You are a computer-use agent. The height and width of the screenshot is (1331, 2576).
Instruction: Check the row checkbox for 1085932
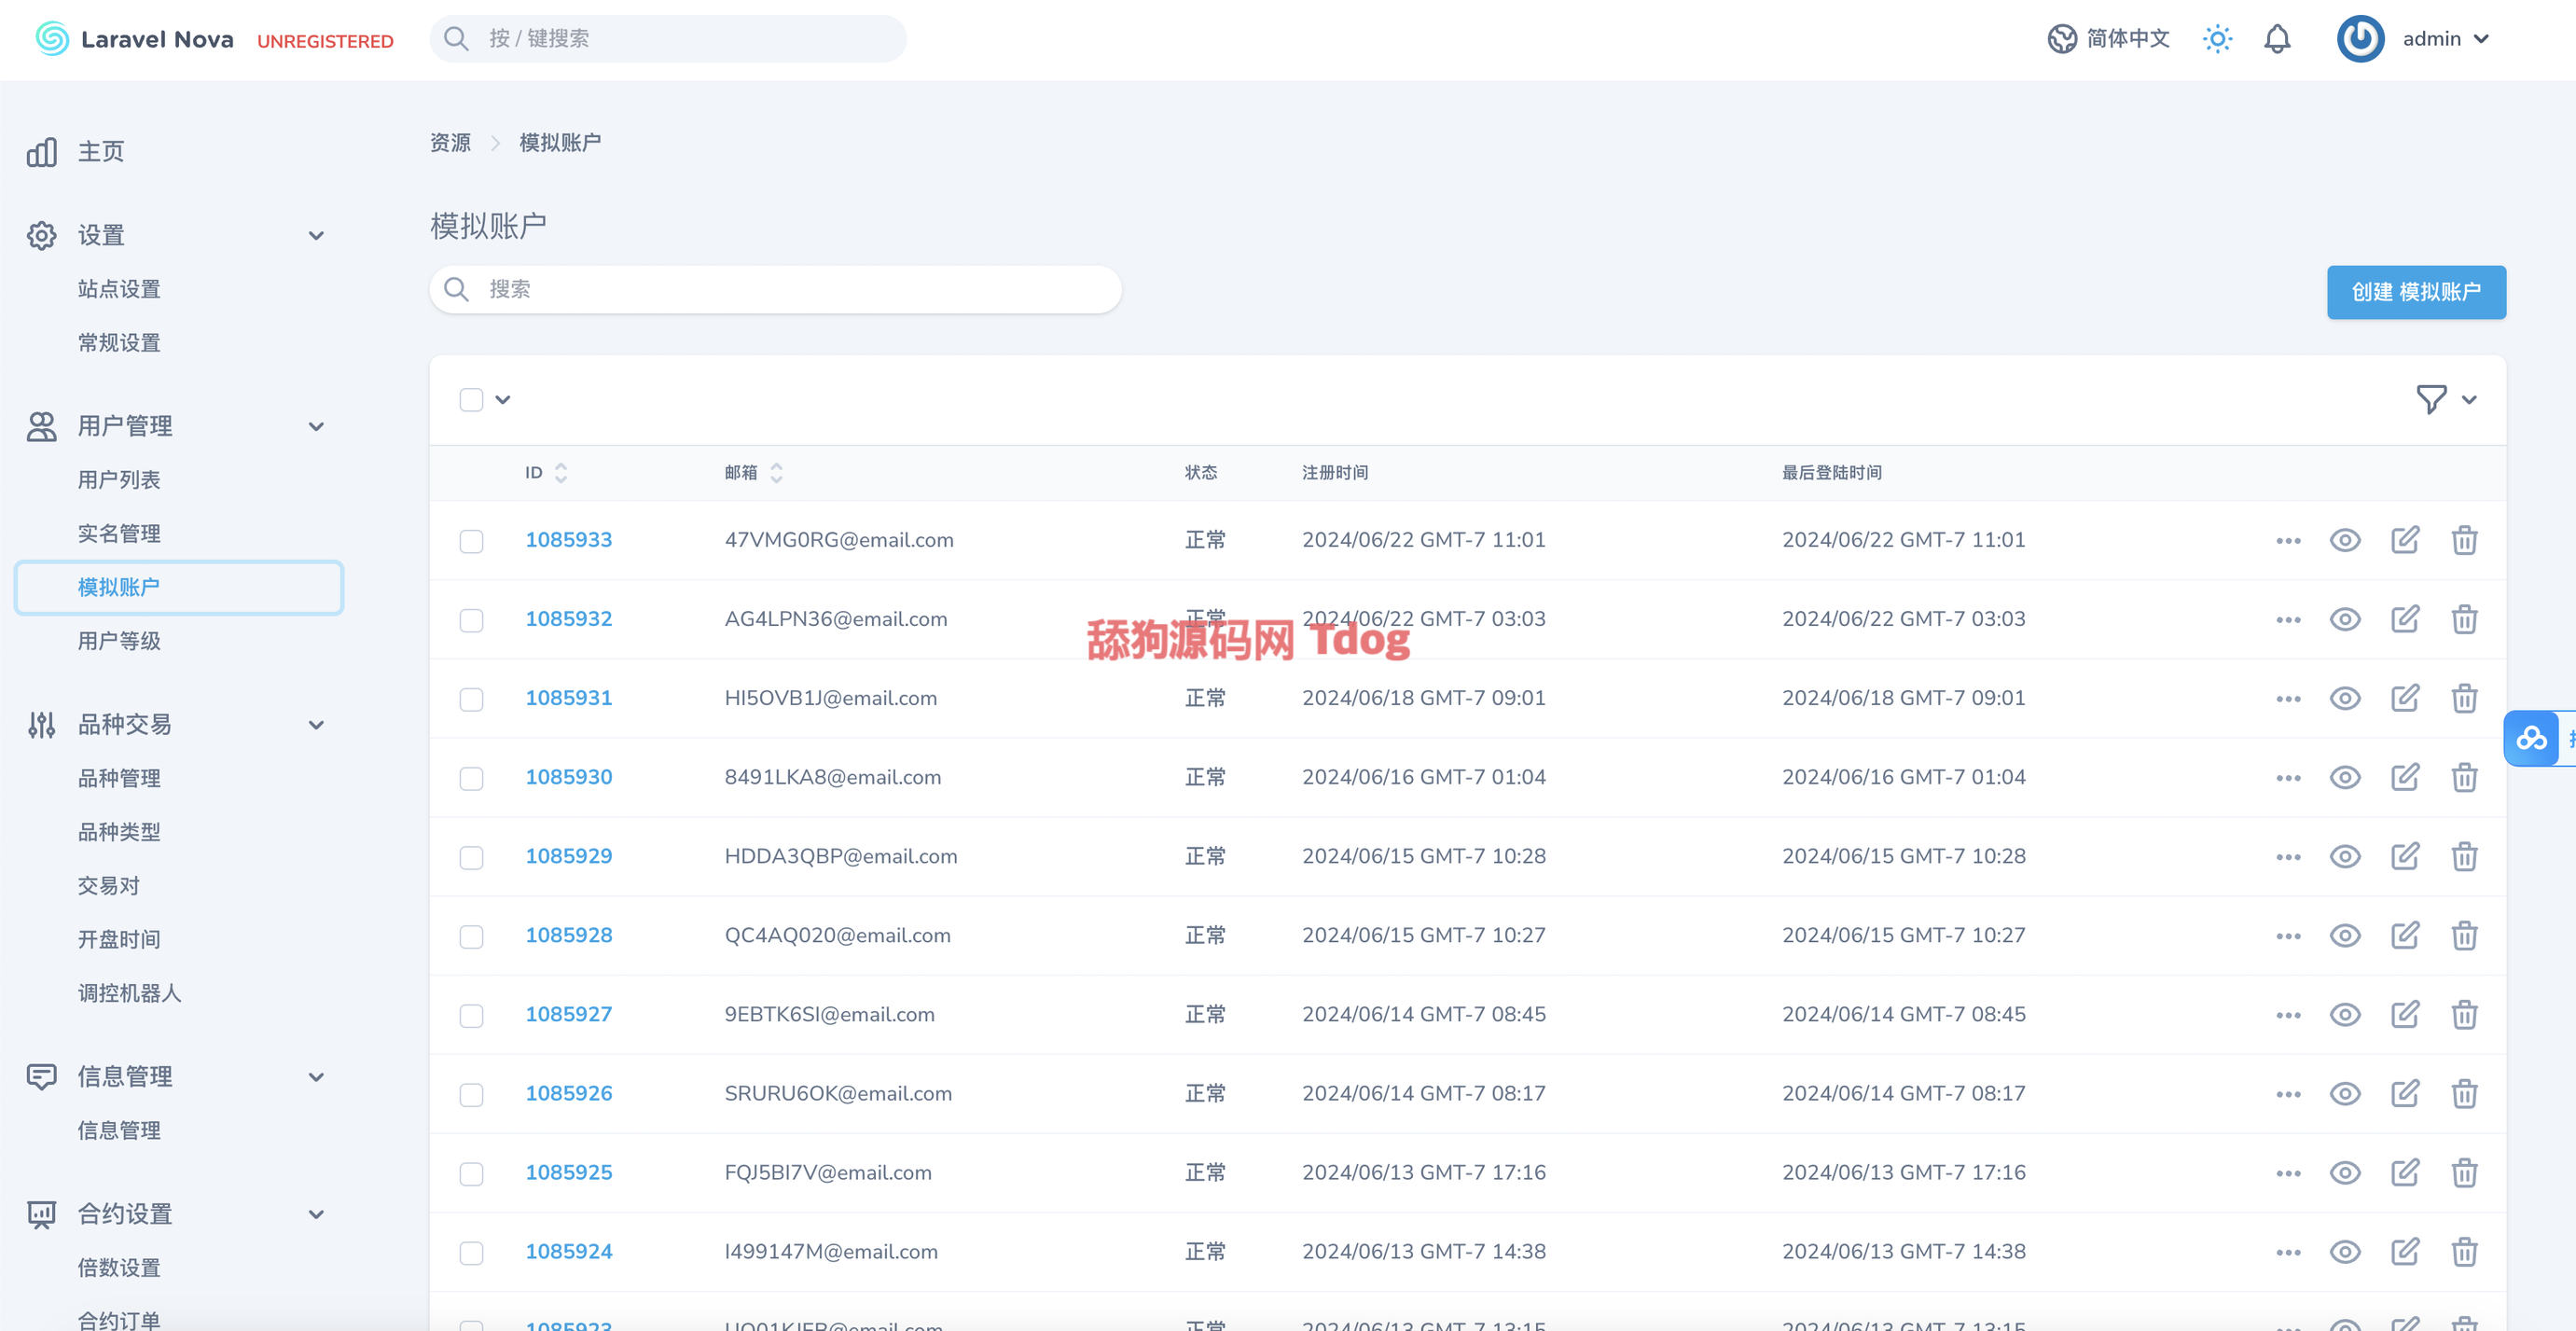471,620
